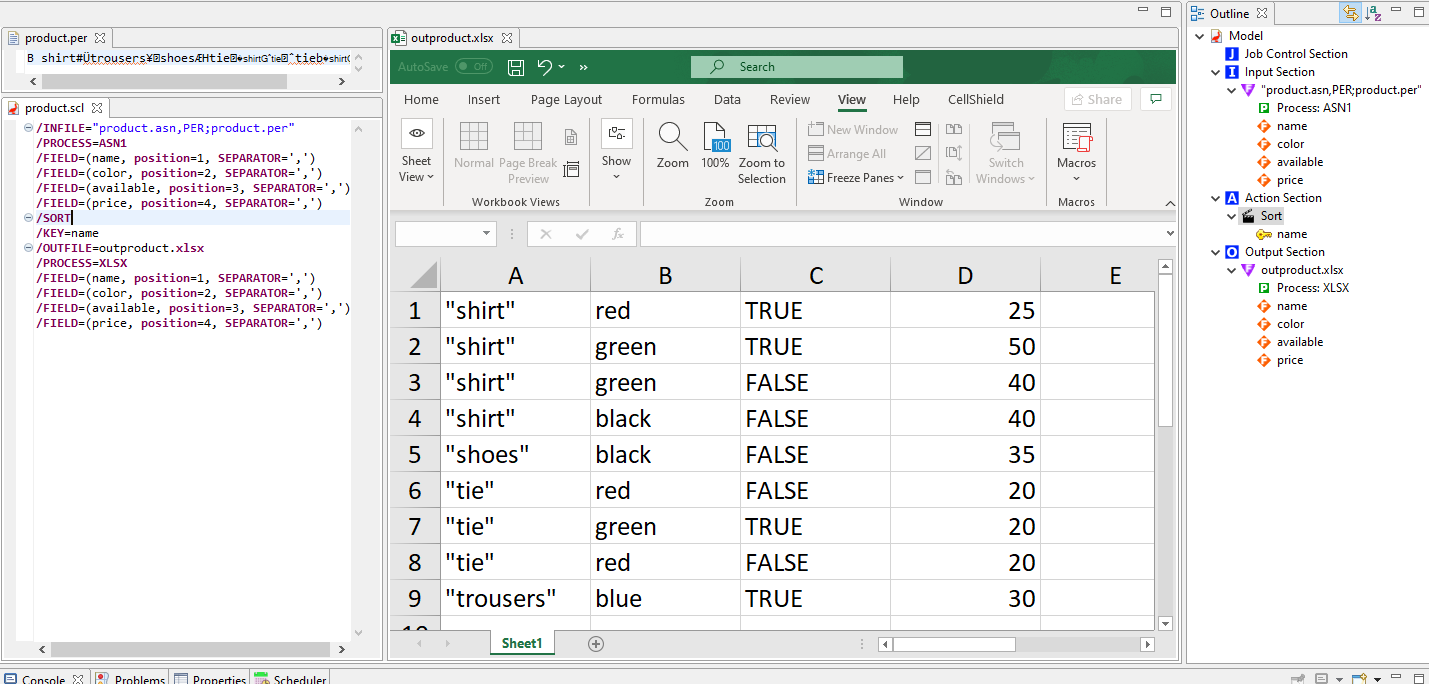
Task: Click the Zoom magnifier icon in ribbon
Action: coord(672,139)
